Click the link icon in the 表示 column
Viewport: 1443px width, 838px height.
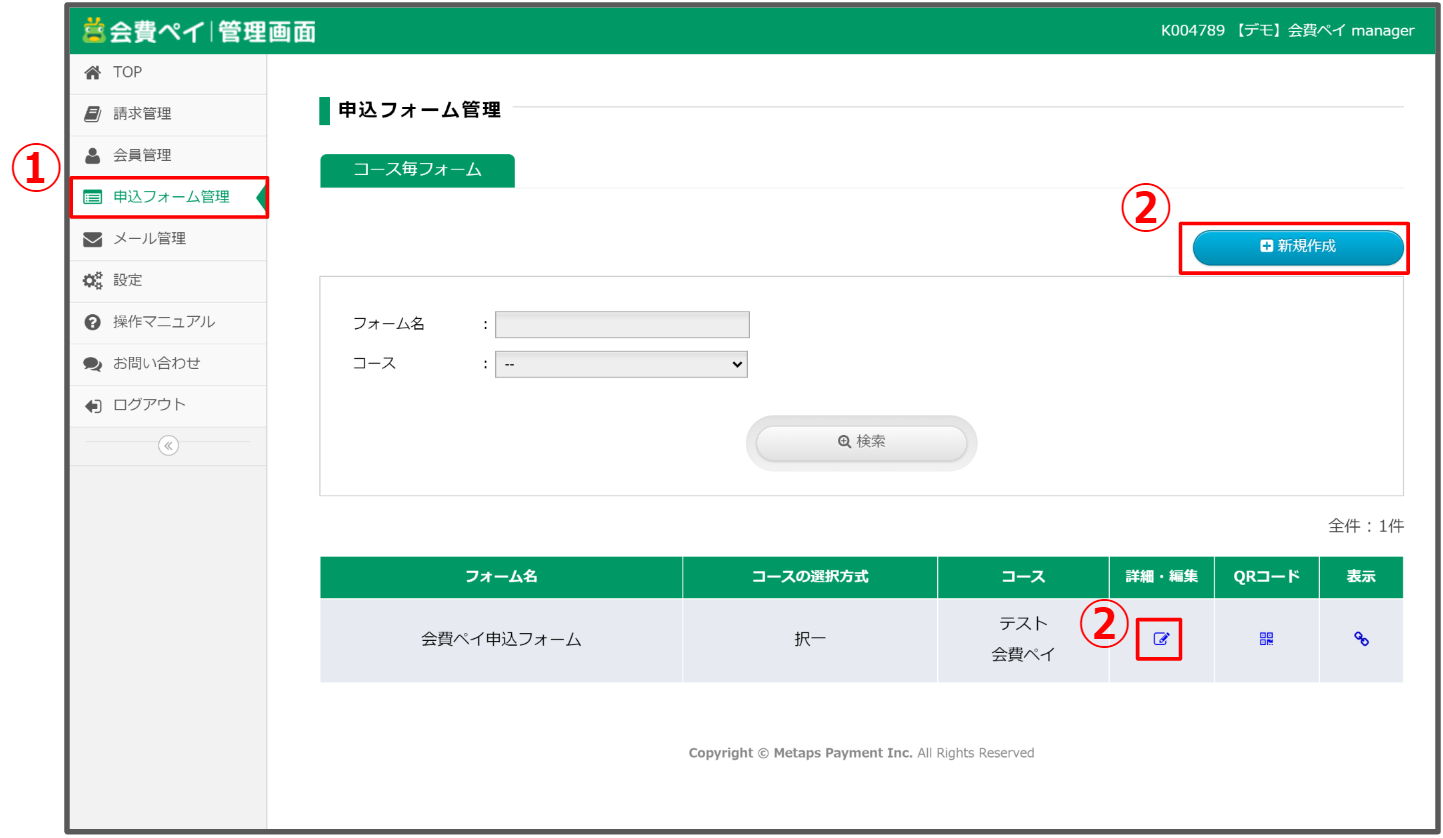pyautogui.click(x=1361, y=638)
